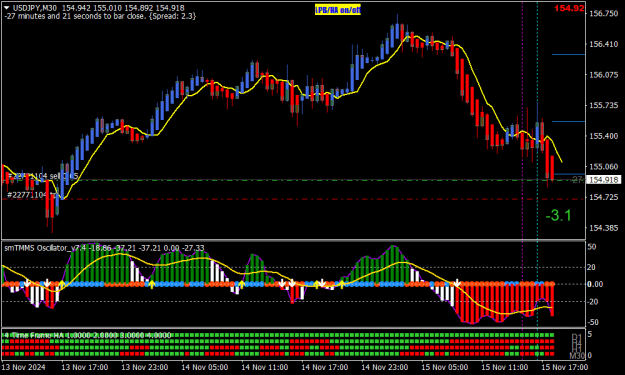The height and width of the screenshot is (375, 625).
Task: Click the 155.735 price scale label
Action: (x=603, y=105)
